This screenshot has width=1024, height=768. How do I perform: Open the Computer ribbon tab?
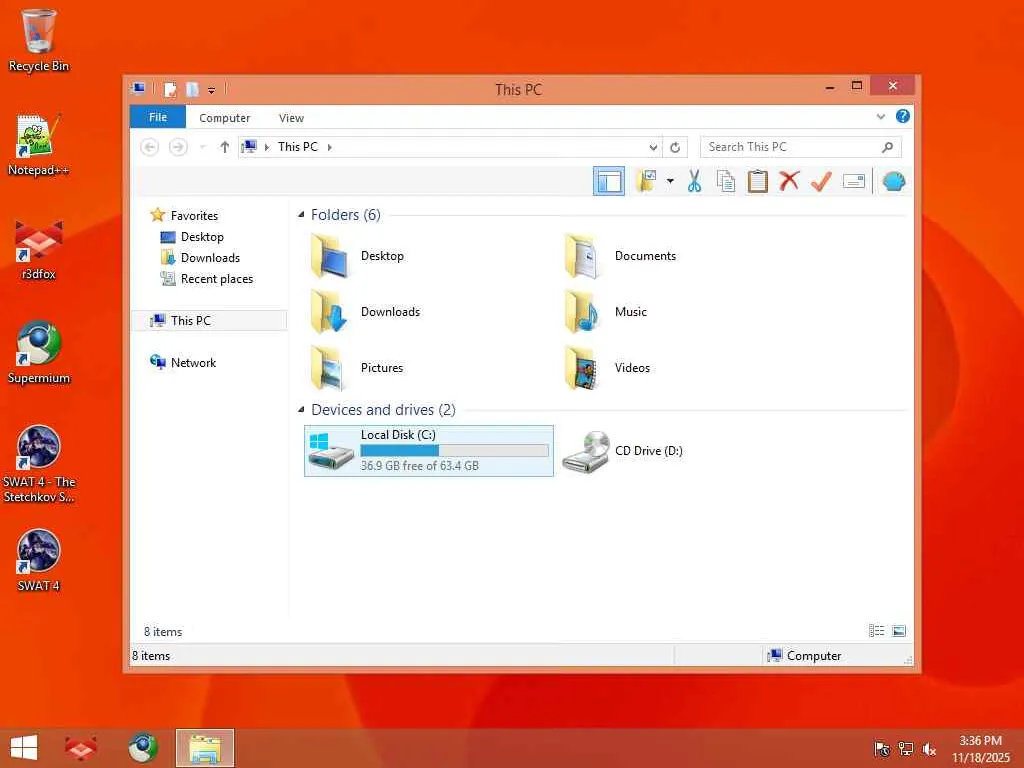[x=225, y=118]
